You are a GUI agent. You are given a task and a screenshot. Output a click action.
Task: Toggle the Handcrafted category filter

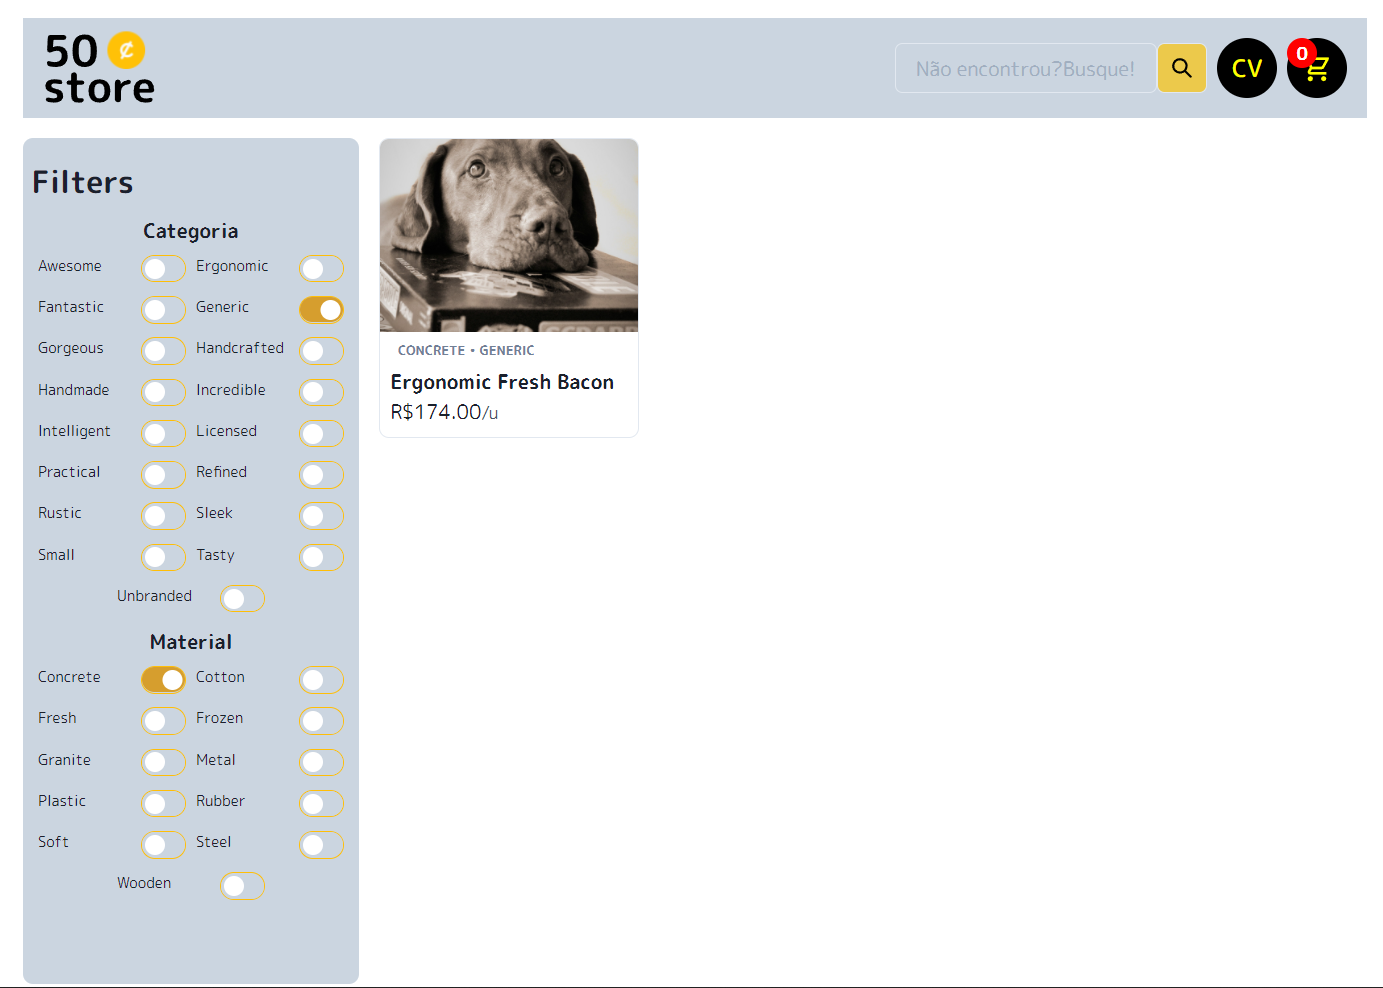(x=321, y=351)
